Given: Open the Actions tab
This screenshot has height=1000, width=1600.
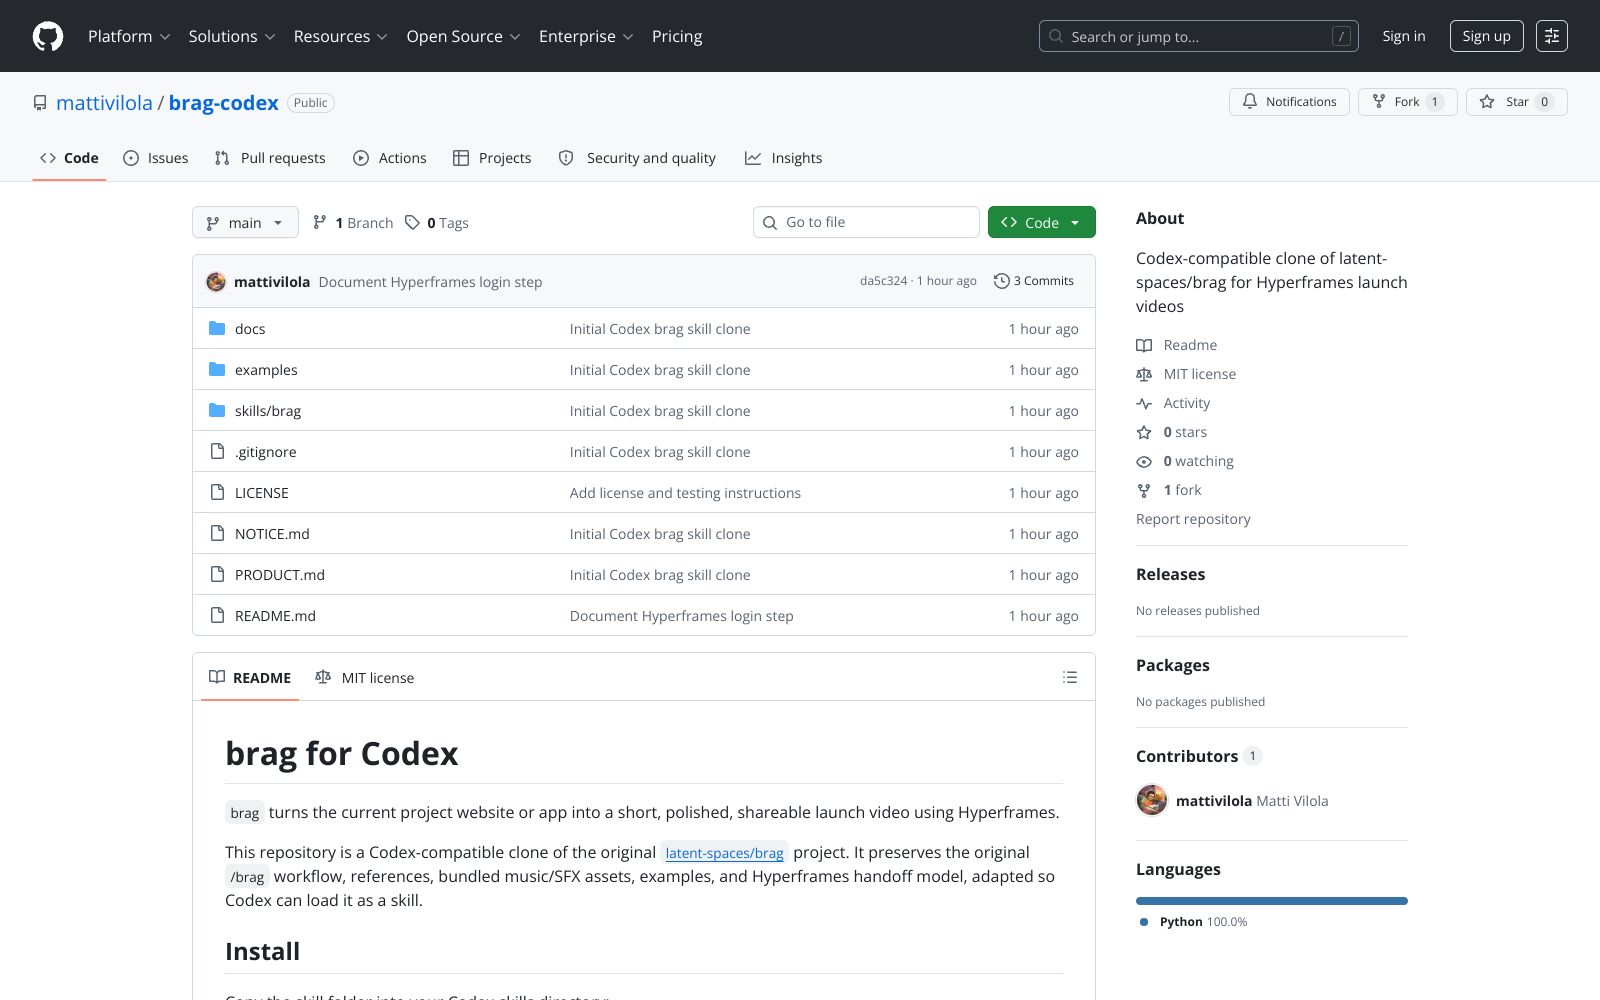Looking at the screenshot, I should point(390,158).
